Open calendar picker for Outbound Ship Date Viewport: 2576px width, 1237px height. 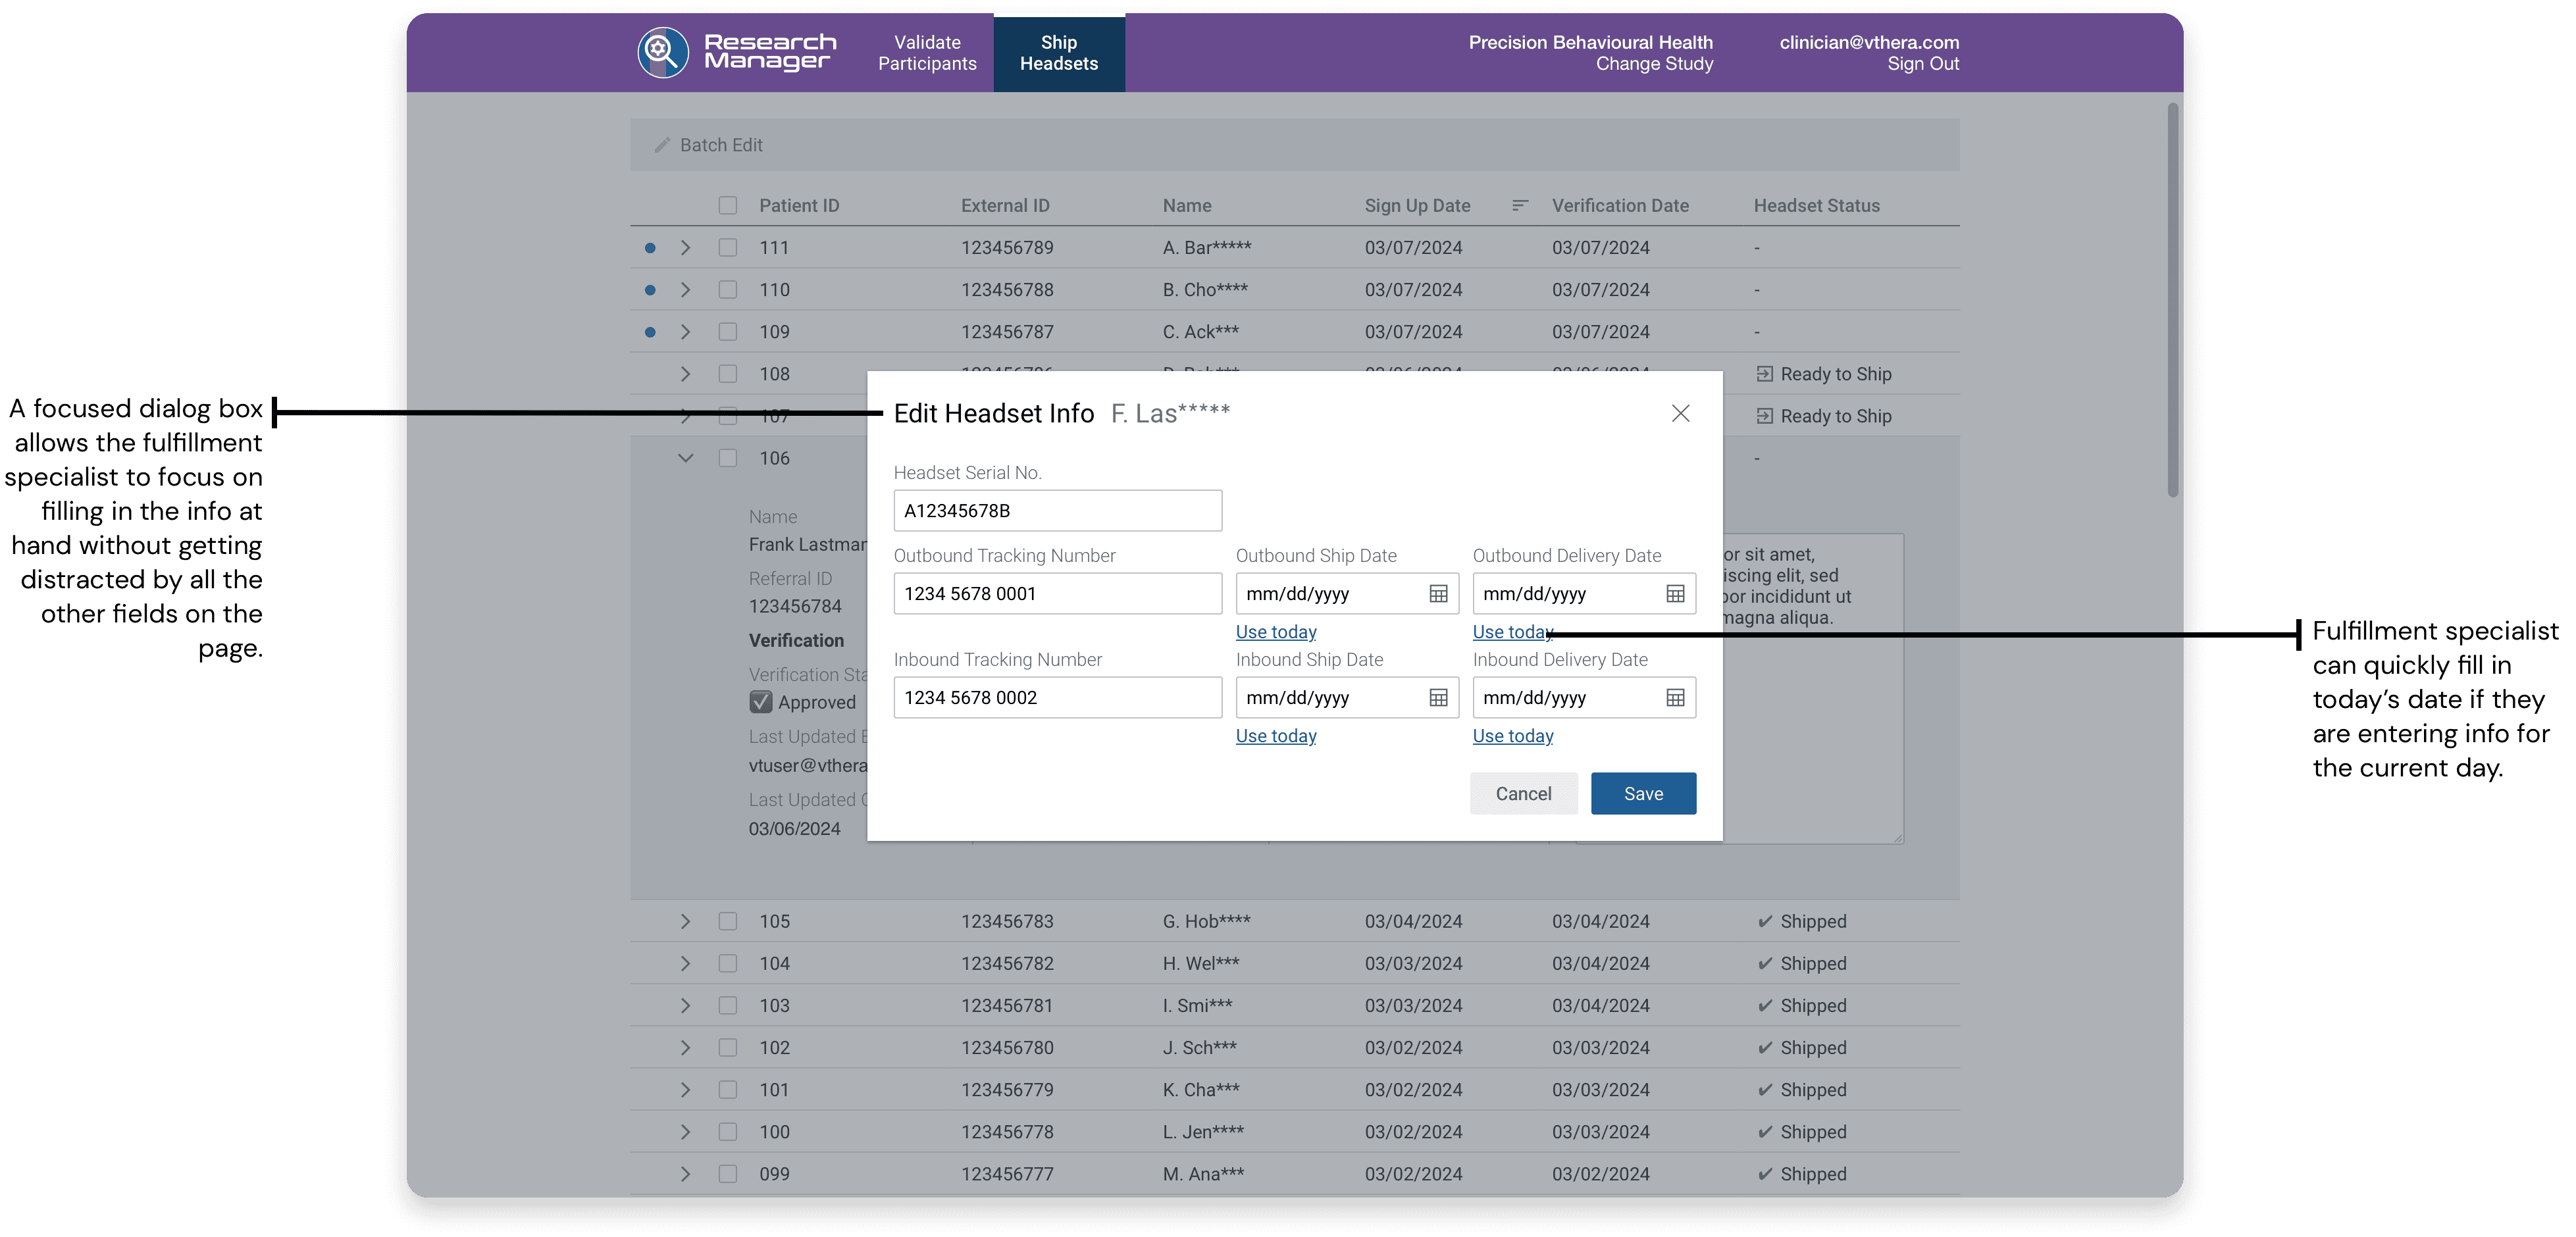pyautogui.click(x=1438, y=594)
